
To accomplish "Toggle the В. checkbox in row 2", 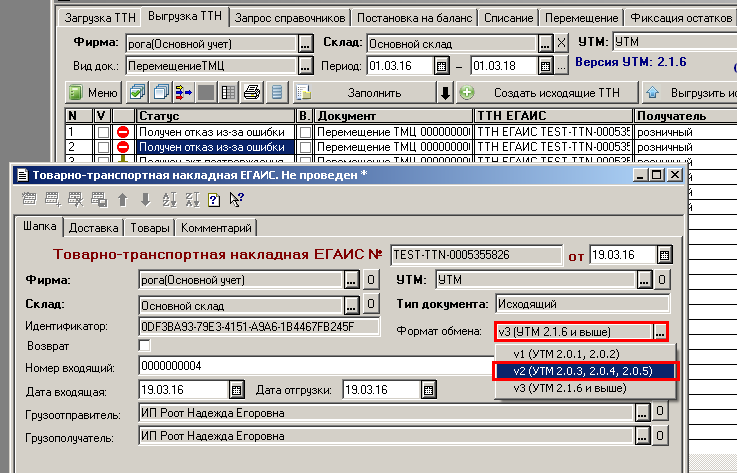I will 305,147.
